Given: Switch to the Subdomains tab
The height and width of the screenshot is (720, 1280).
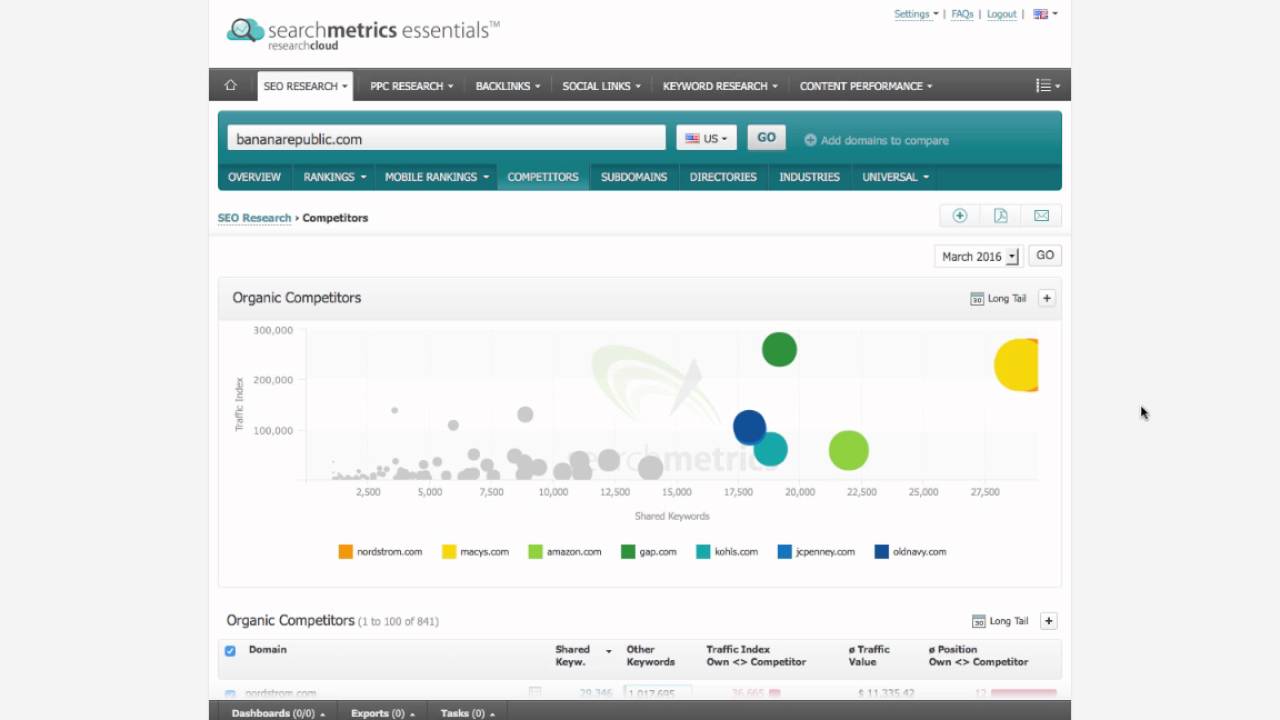Looking at the screenshot, I should click(634, 177).
